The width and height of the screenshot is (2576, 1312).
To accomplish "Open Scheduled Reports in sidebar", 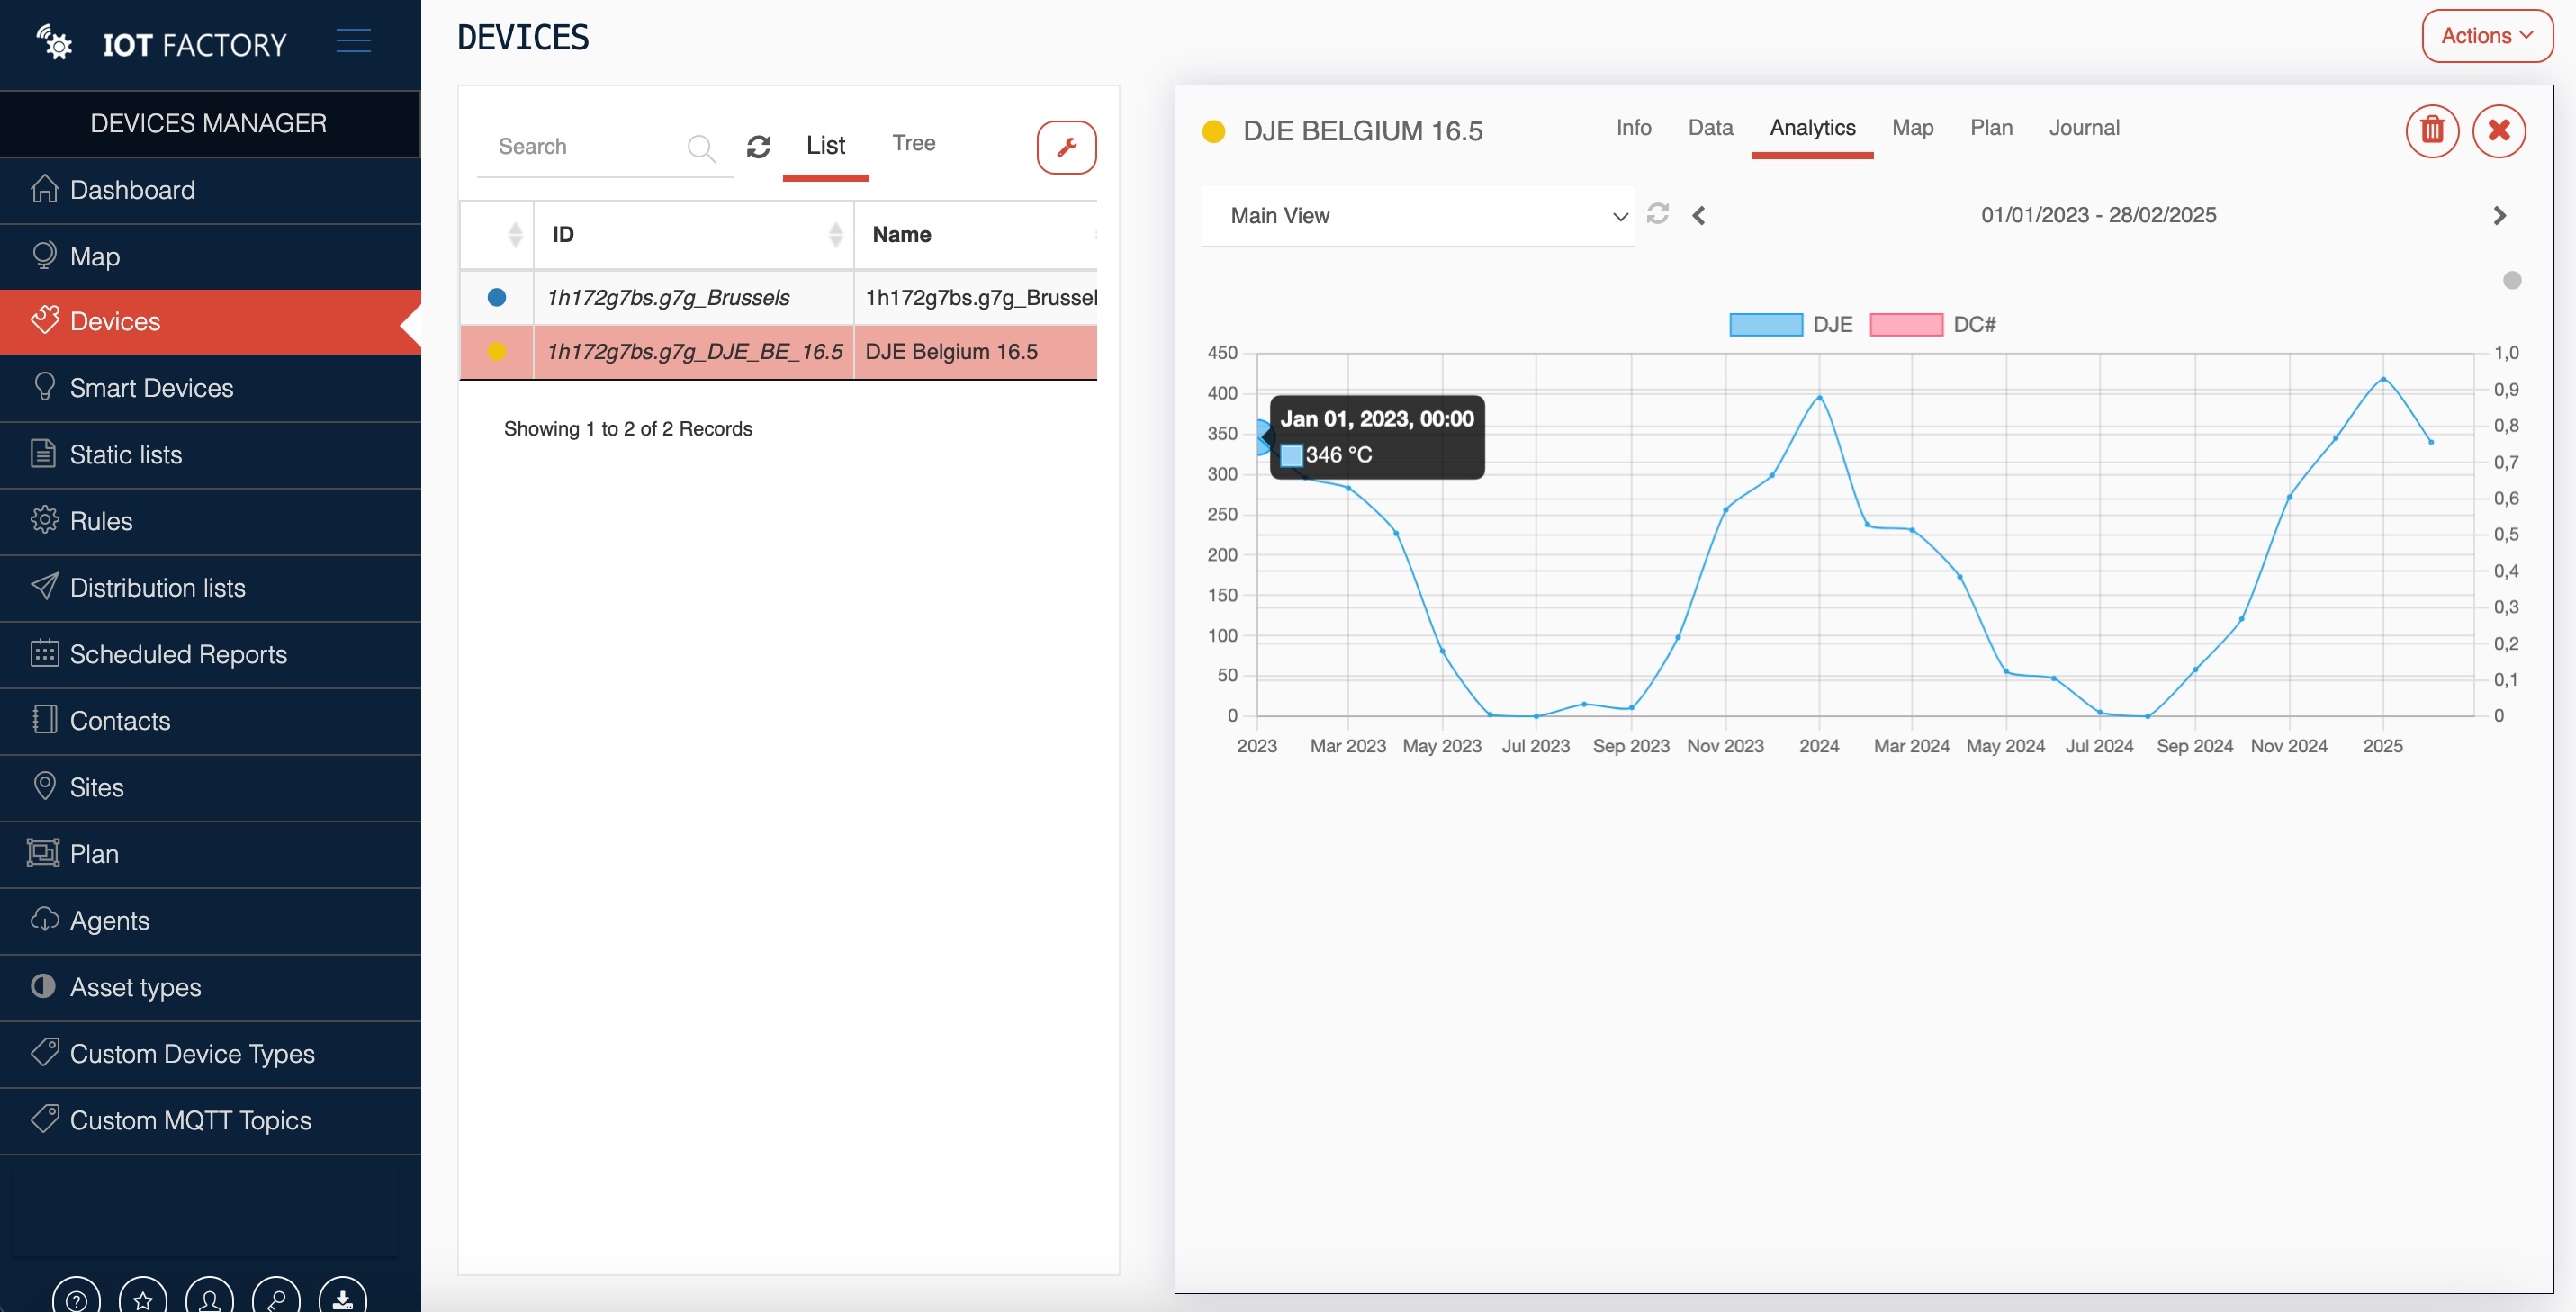I will [178, 654].
